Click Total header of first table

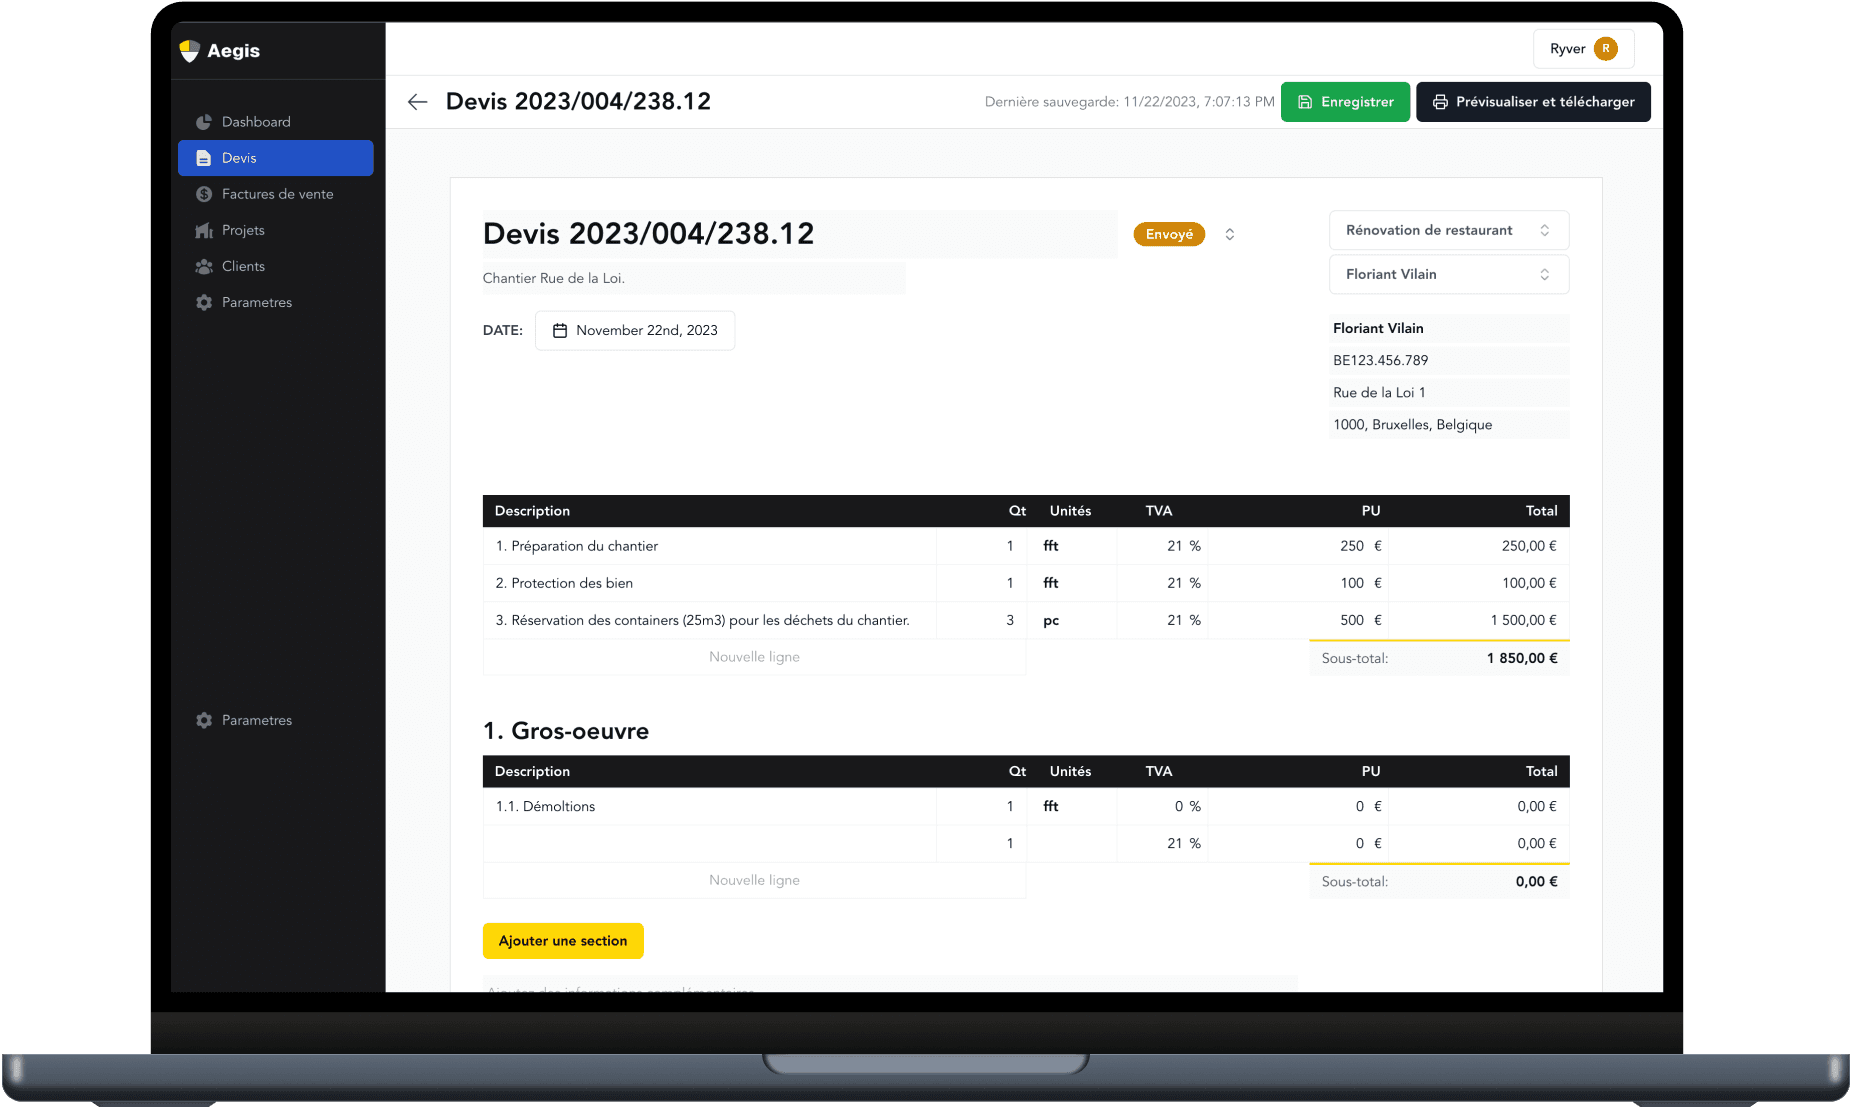[1541, 511]
